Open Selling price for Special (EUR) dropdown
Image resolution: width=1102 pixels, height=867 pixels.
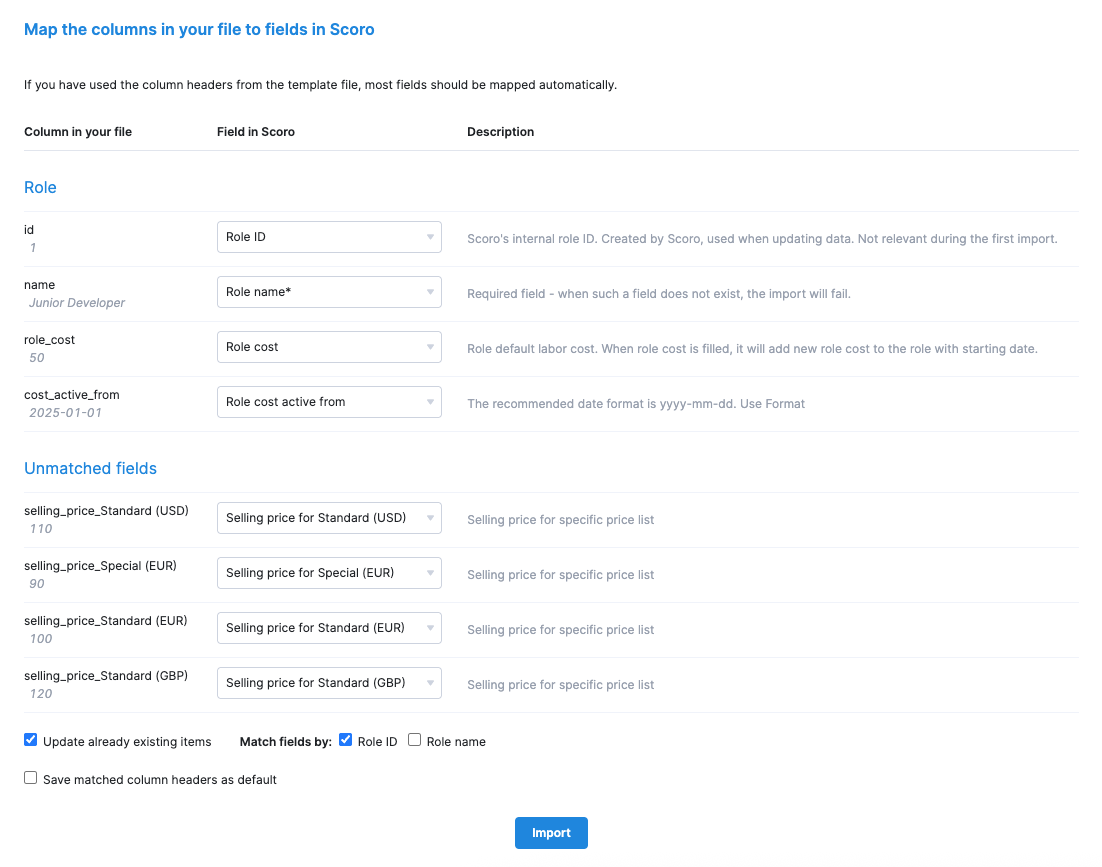click(329, 573)
